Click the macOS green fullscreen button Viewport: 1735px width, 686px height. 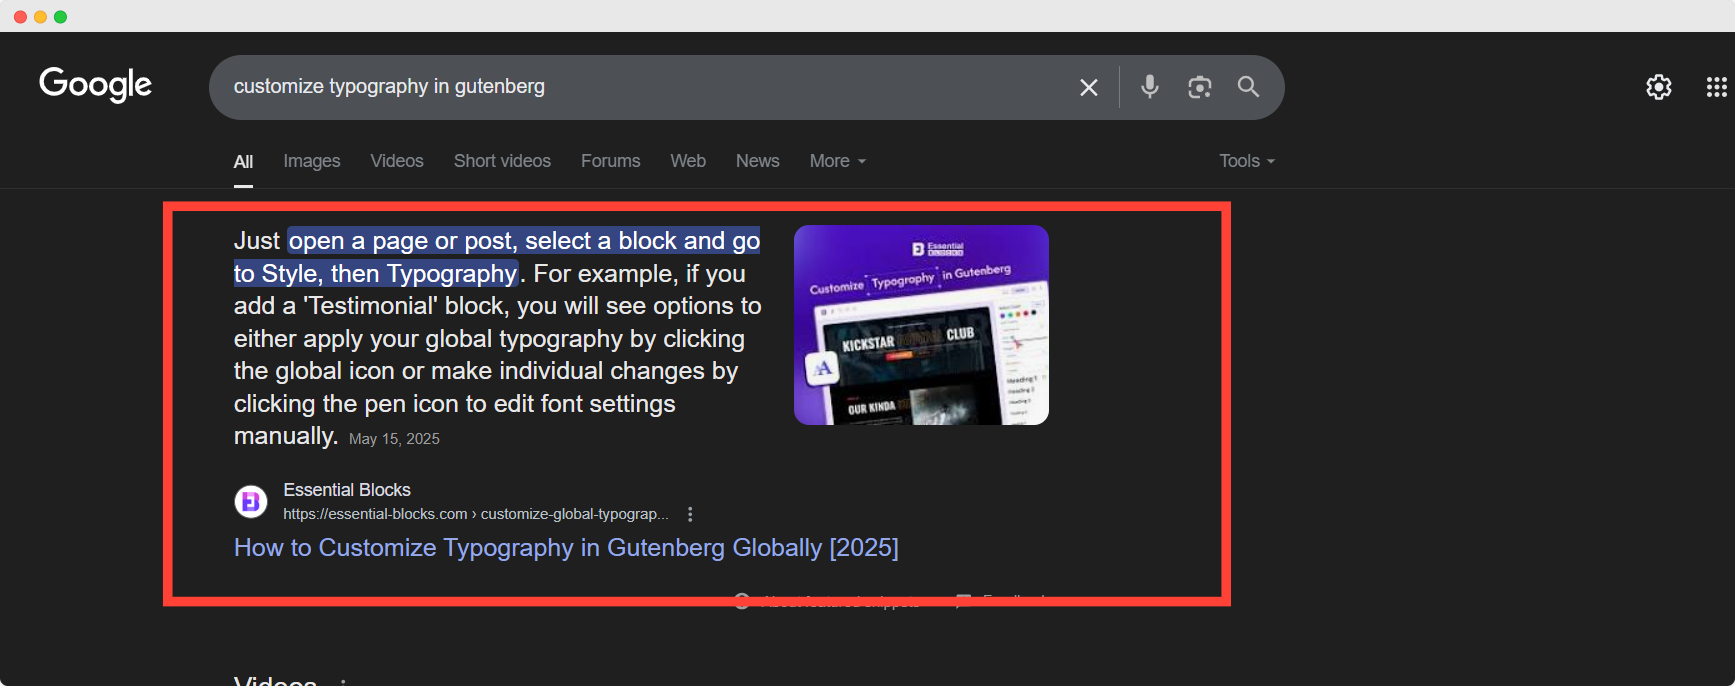tap(60, 17)
